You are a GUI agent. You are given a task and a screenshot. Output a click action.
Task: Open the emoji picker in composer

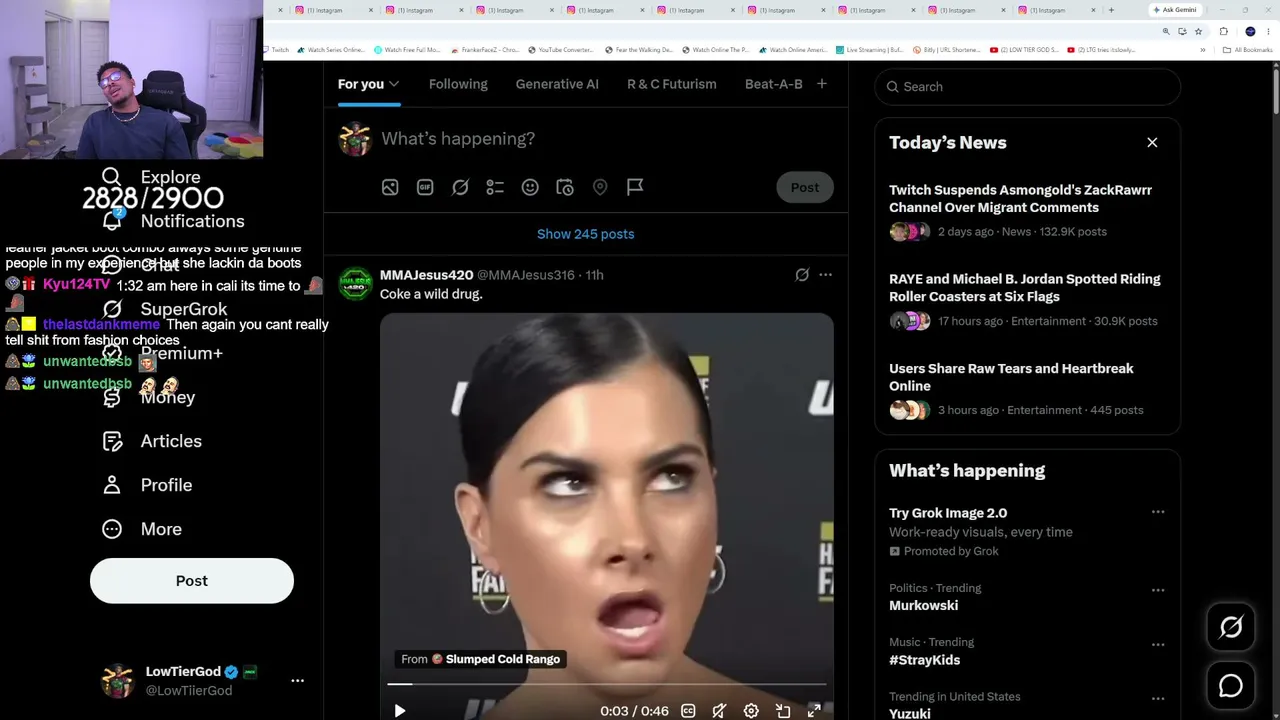530,187
